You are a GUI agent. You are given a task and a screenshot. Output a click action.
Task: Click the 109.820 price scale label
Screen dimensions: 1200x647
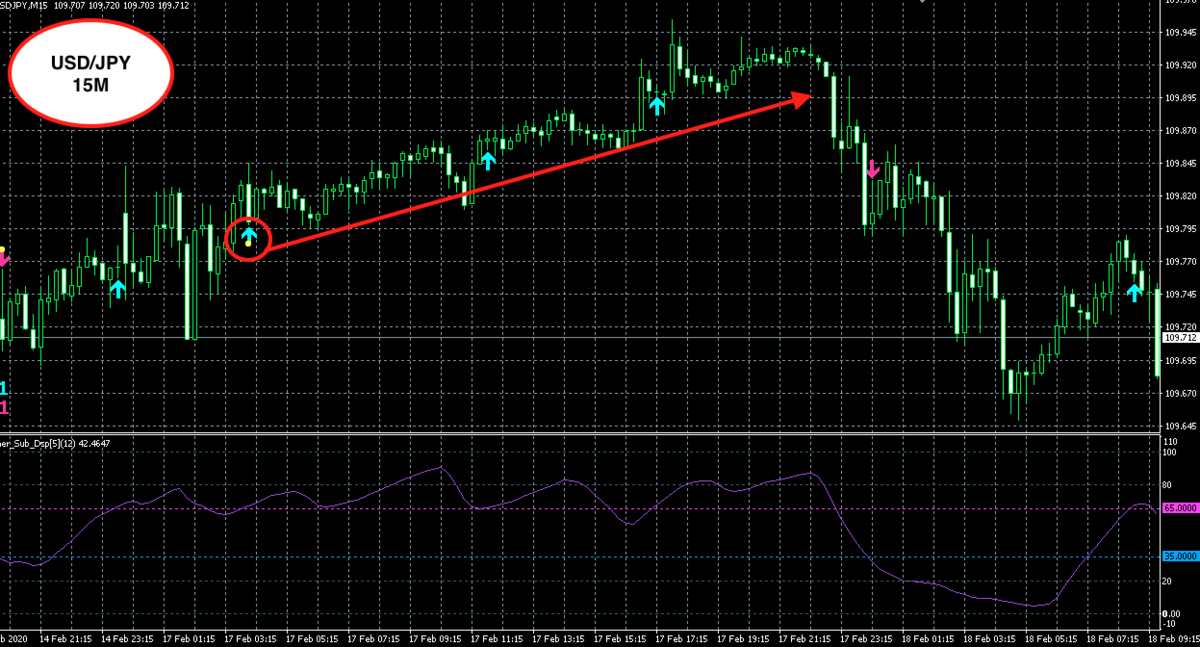[1179, 196]
